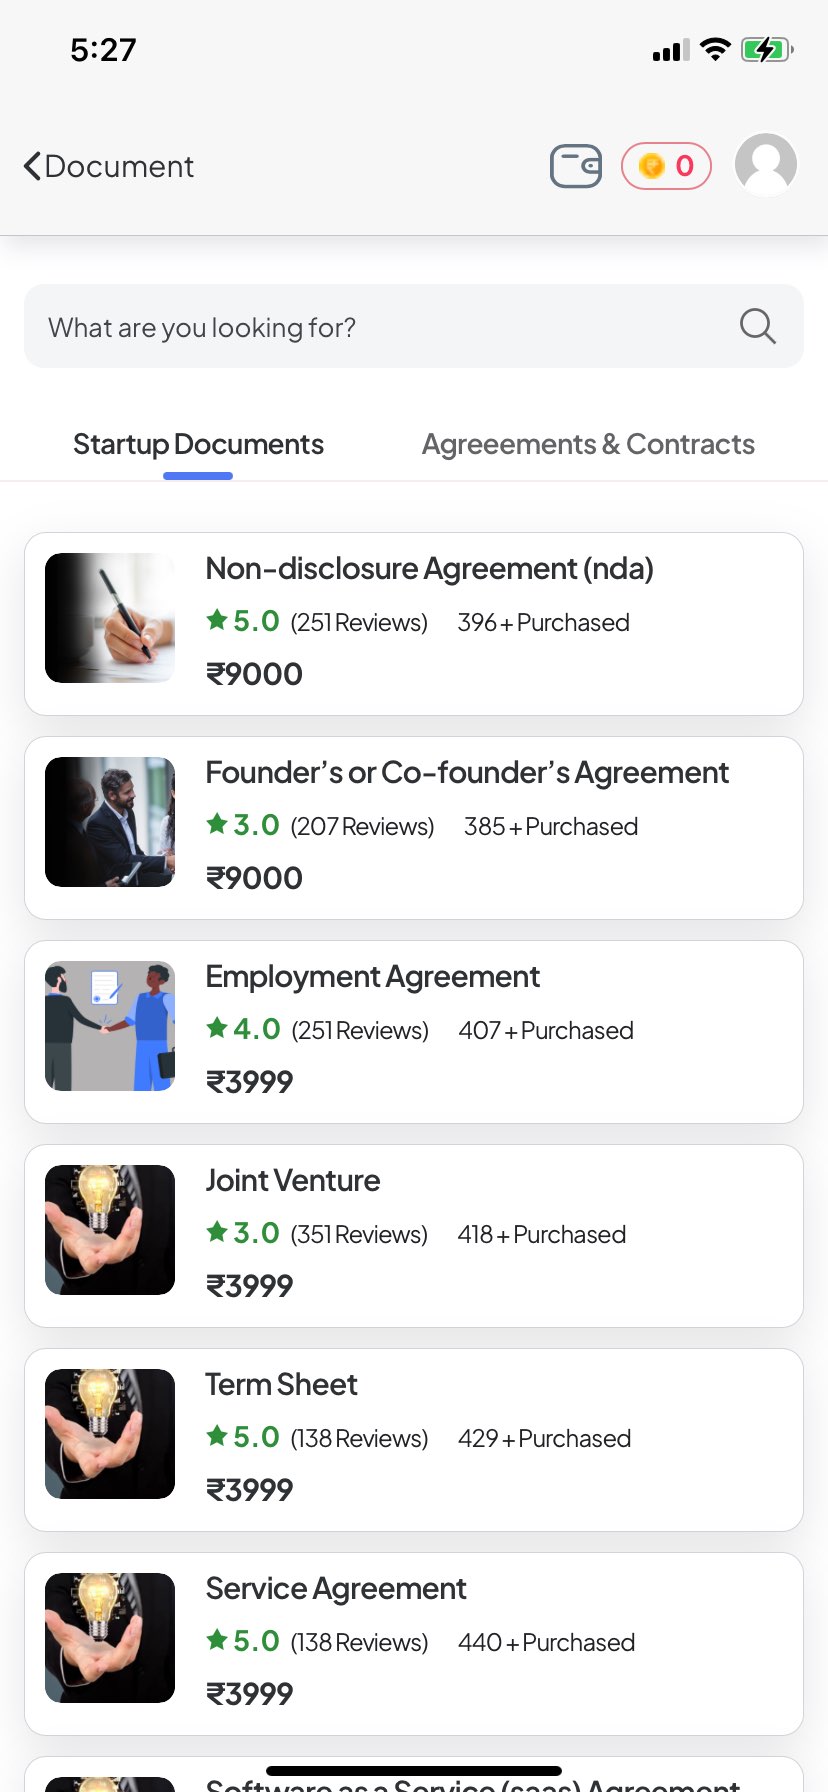Open the user profile avatar
Viewport: 828px width, 1792px height.
766,164
